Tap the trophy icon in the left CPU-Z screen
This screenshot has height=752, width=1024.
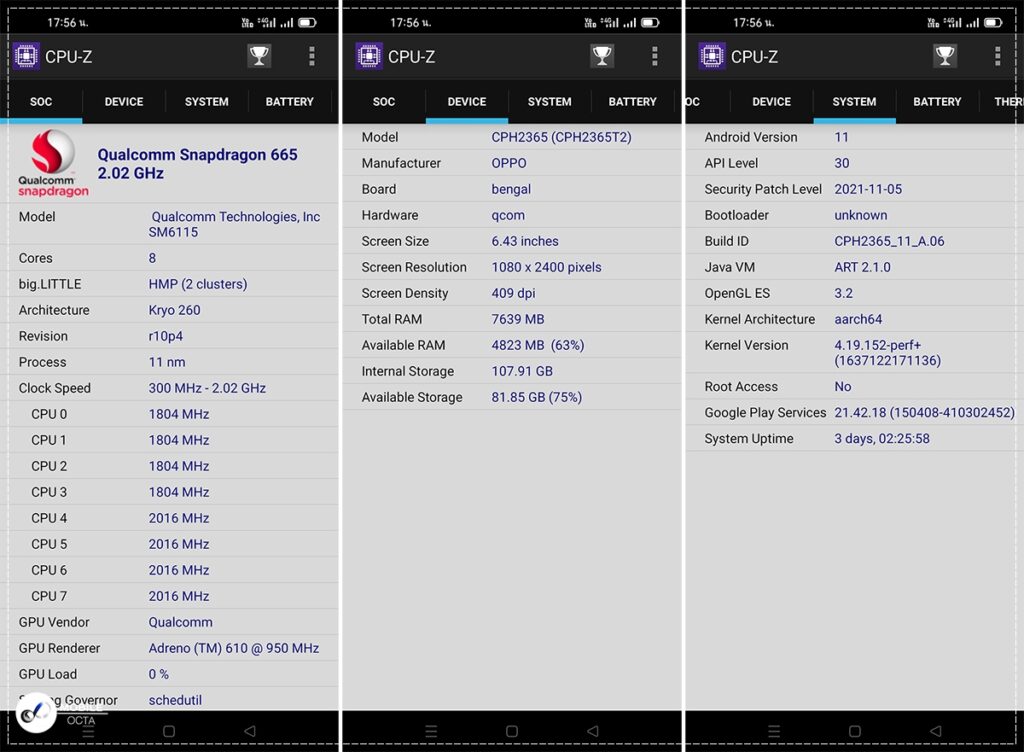pyautogui.click(x=259, y=56)
